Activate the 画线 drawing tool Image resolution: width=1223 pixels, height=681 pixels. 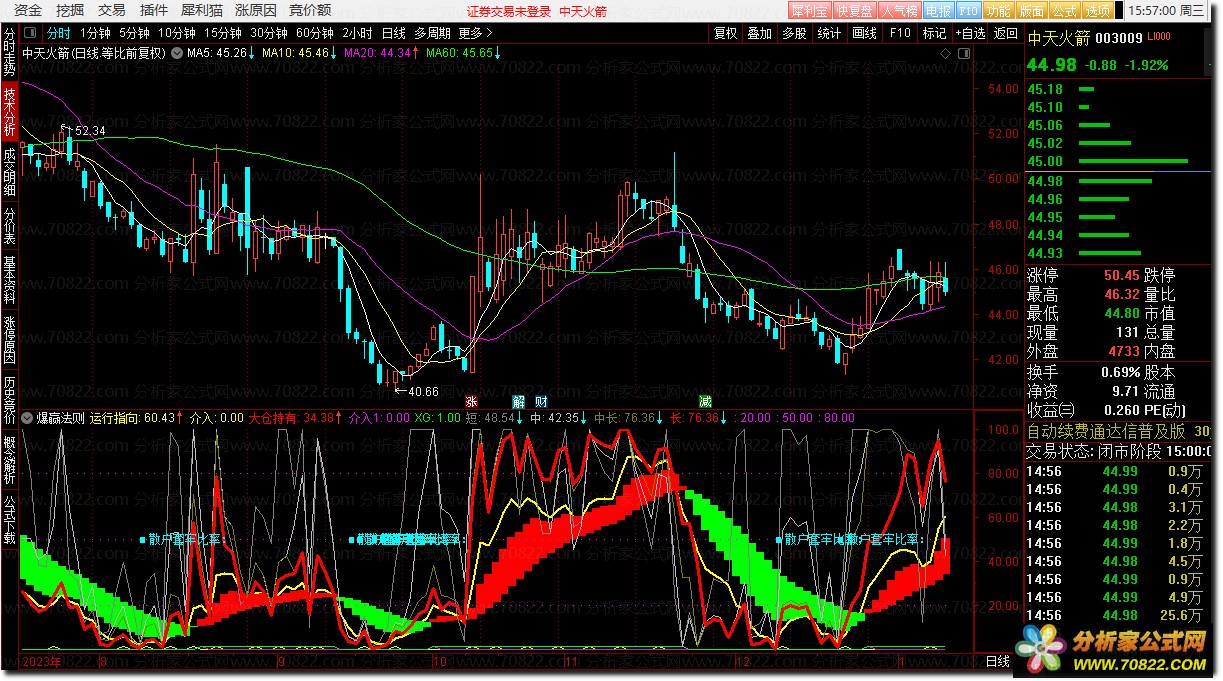point(864,33)
